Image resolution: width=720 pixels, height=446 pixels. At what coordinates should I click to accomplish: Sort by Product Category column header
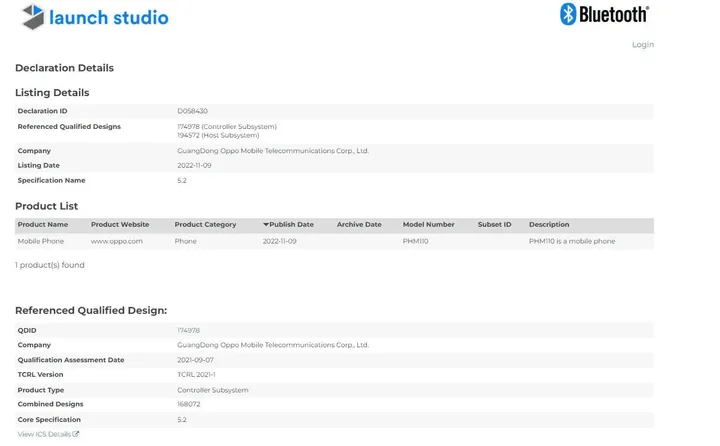tap(205, 225)
